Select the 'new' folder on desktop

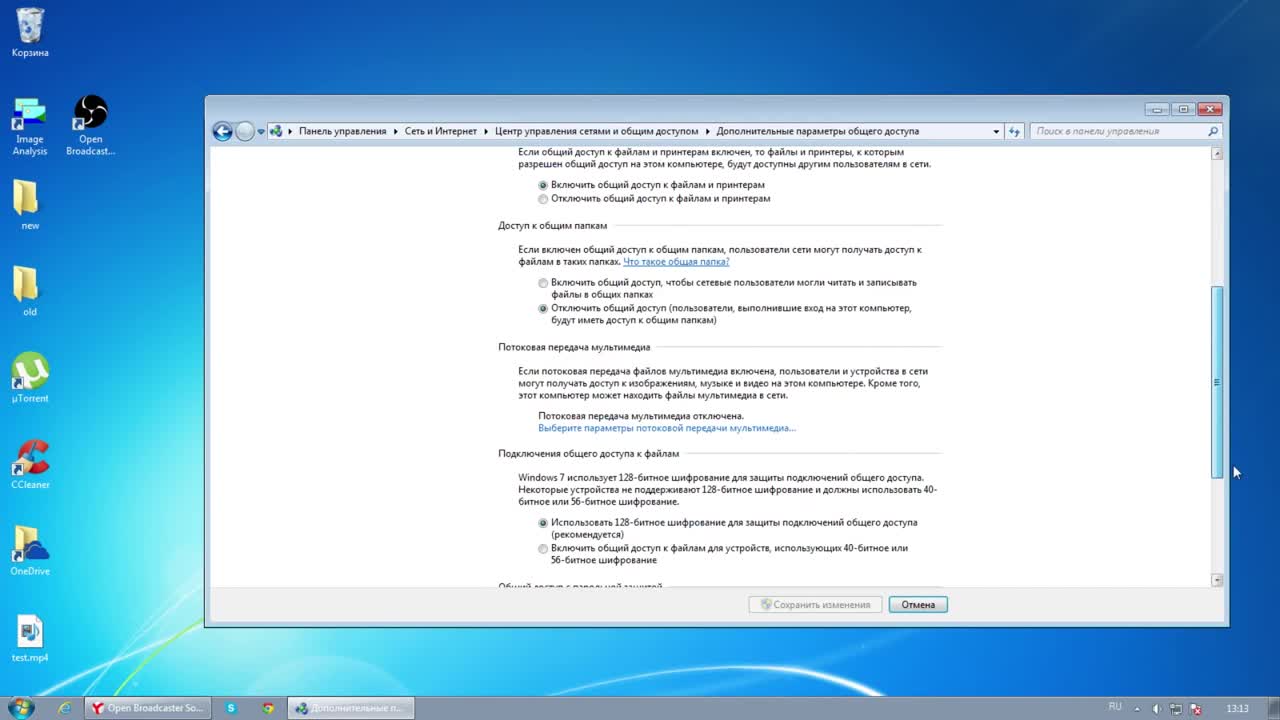tap(30, 205)
